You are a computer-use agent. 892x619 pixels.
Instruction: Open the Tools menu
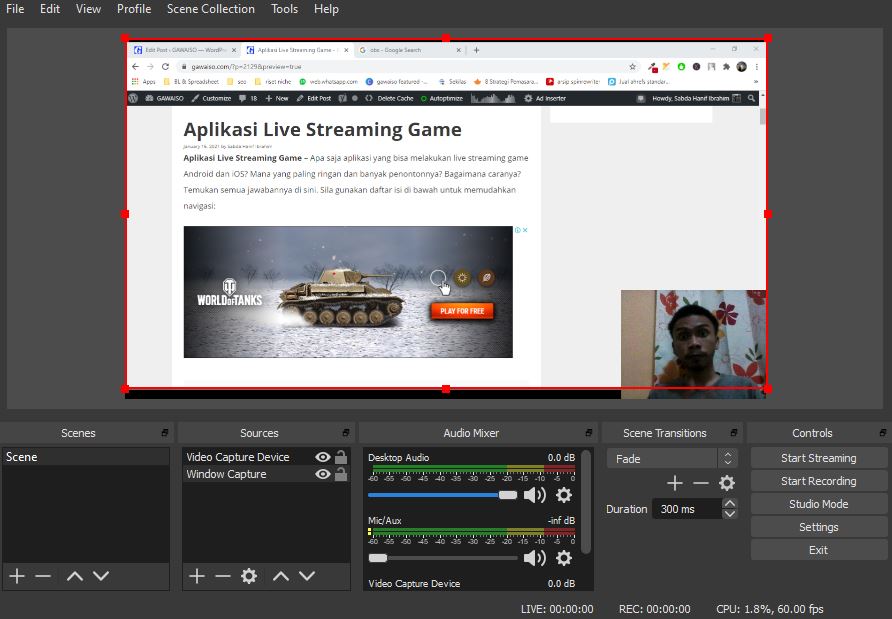[284, 9]
